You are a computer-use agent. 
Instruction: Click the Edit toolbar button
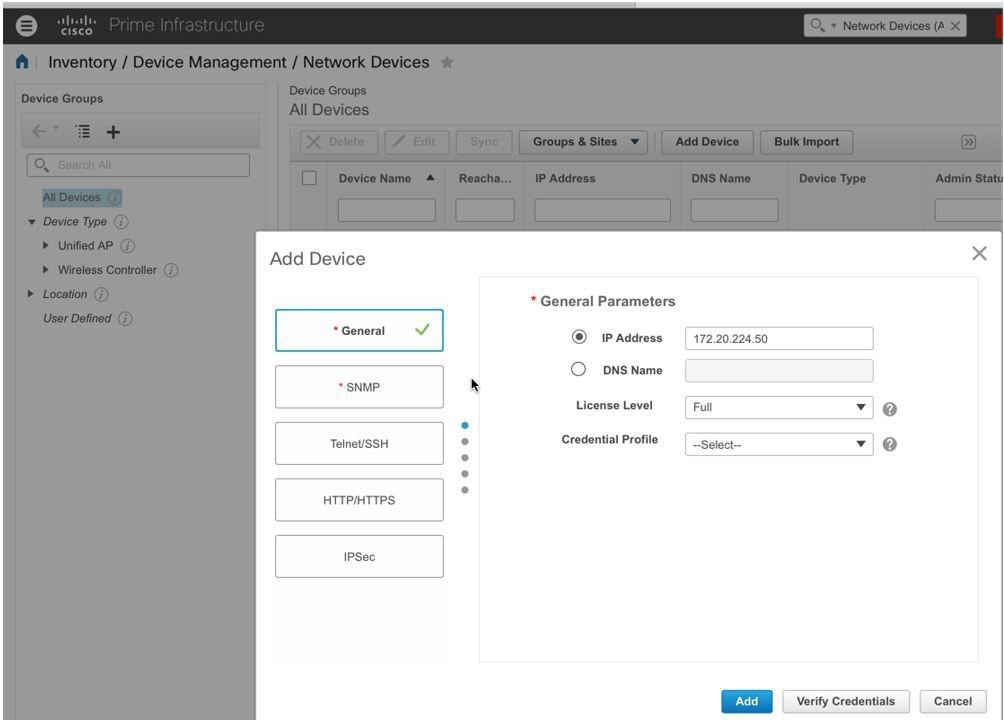(417, 142)
